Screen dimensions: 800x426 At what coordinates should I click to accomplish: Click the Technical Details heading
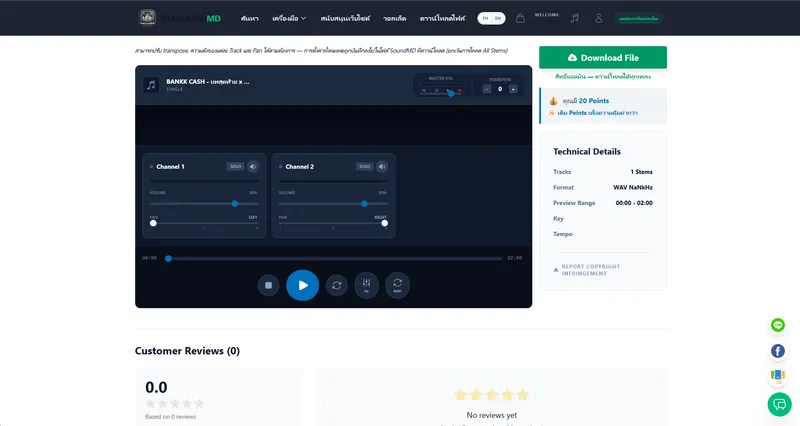pos(587,152)
